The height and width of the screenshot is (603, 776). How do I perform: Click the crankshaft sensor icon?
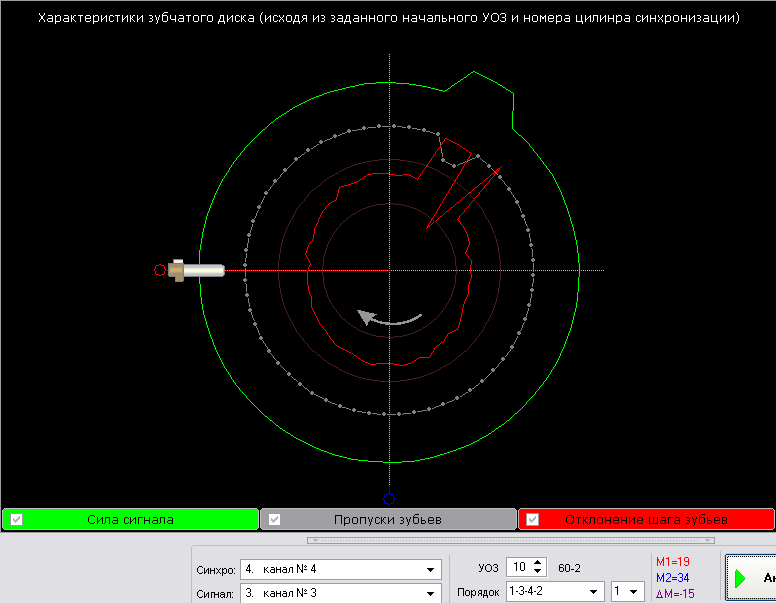tap(196, 270)
